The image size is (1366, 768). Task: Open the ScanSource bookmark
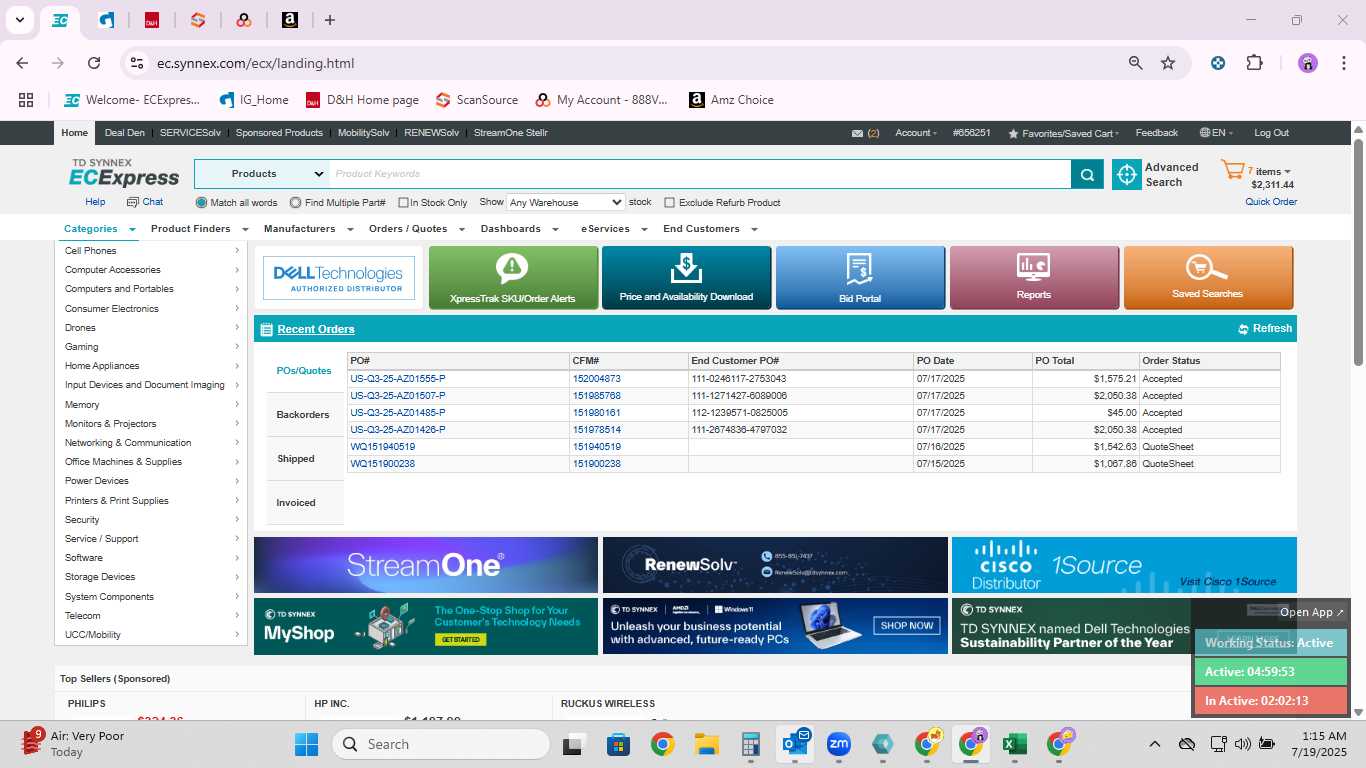click(477, 100)
